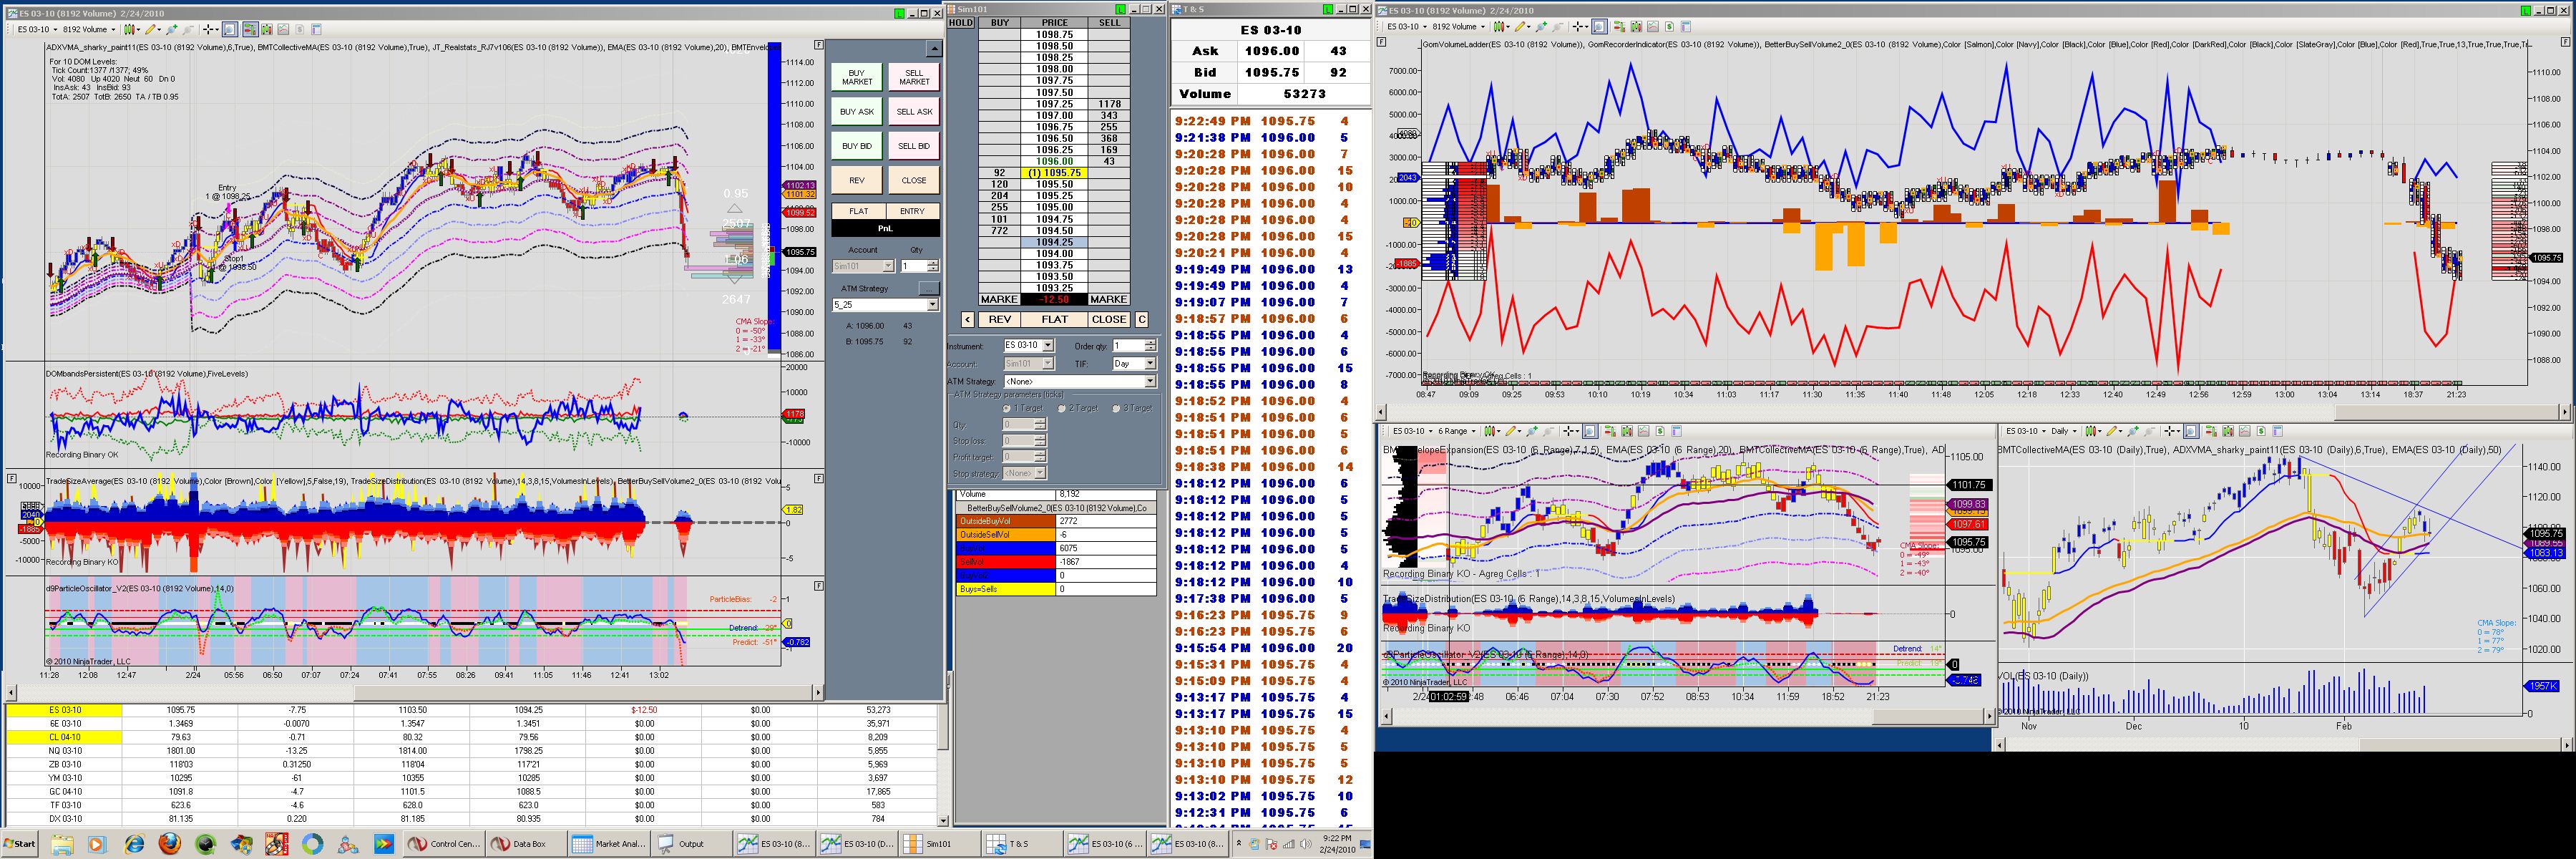Switch to Output taskbar window
Image resolution: width=2576 pixels, height=859 pixels.
tap(692, 844)
